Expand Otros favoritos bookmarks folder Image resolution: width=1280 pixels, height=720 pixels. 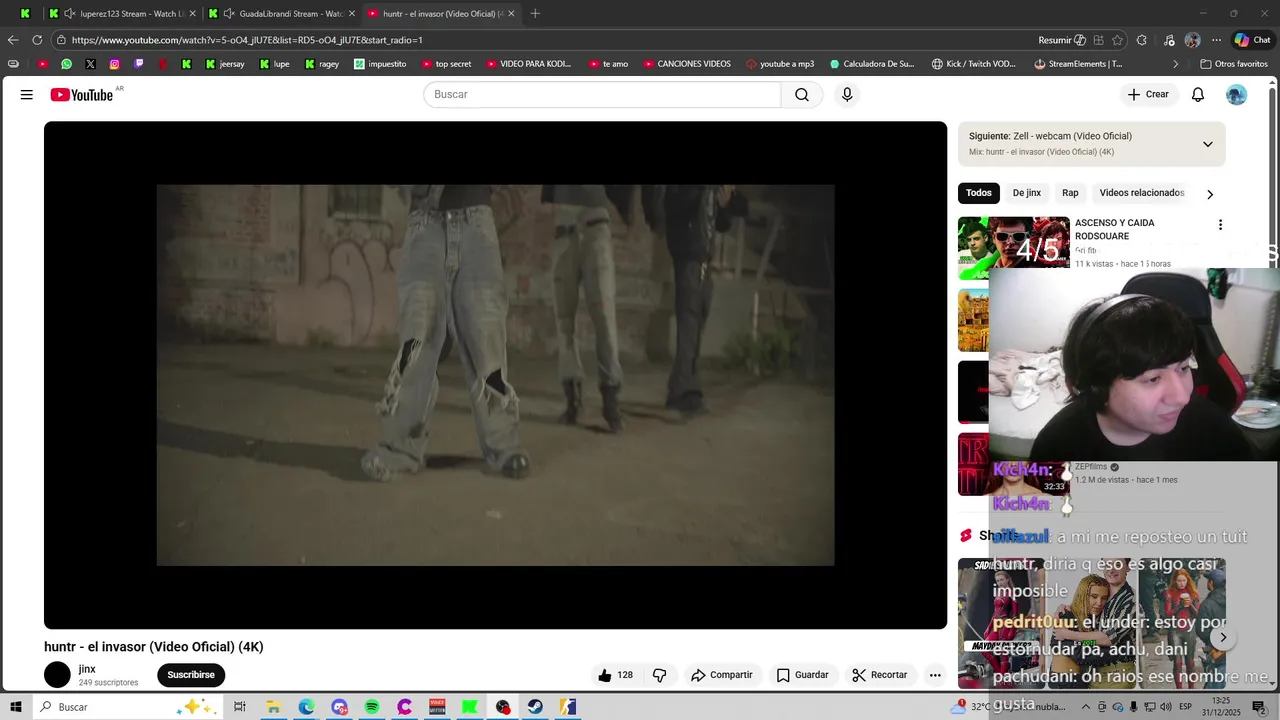point(1234,64)
